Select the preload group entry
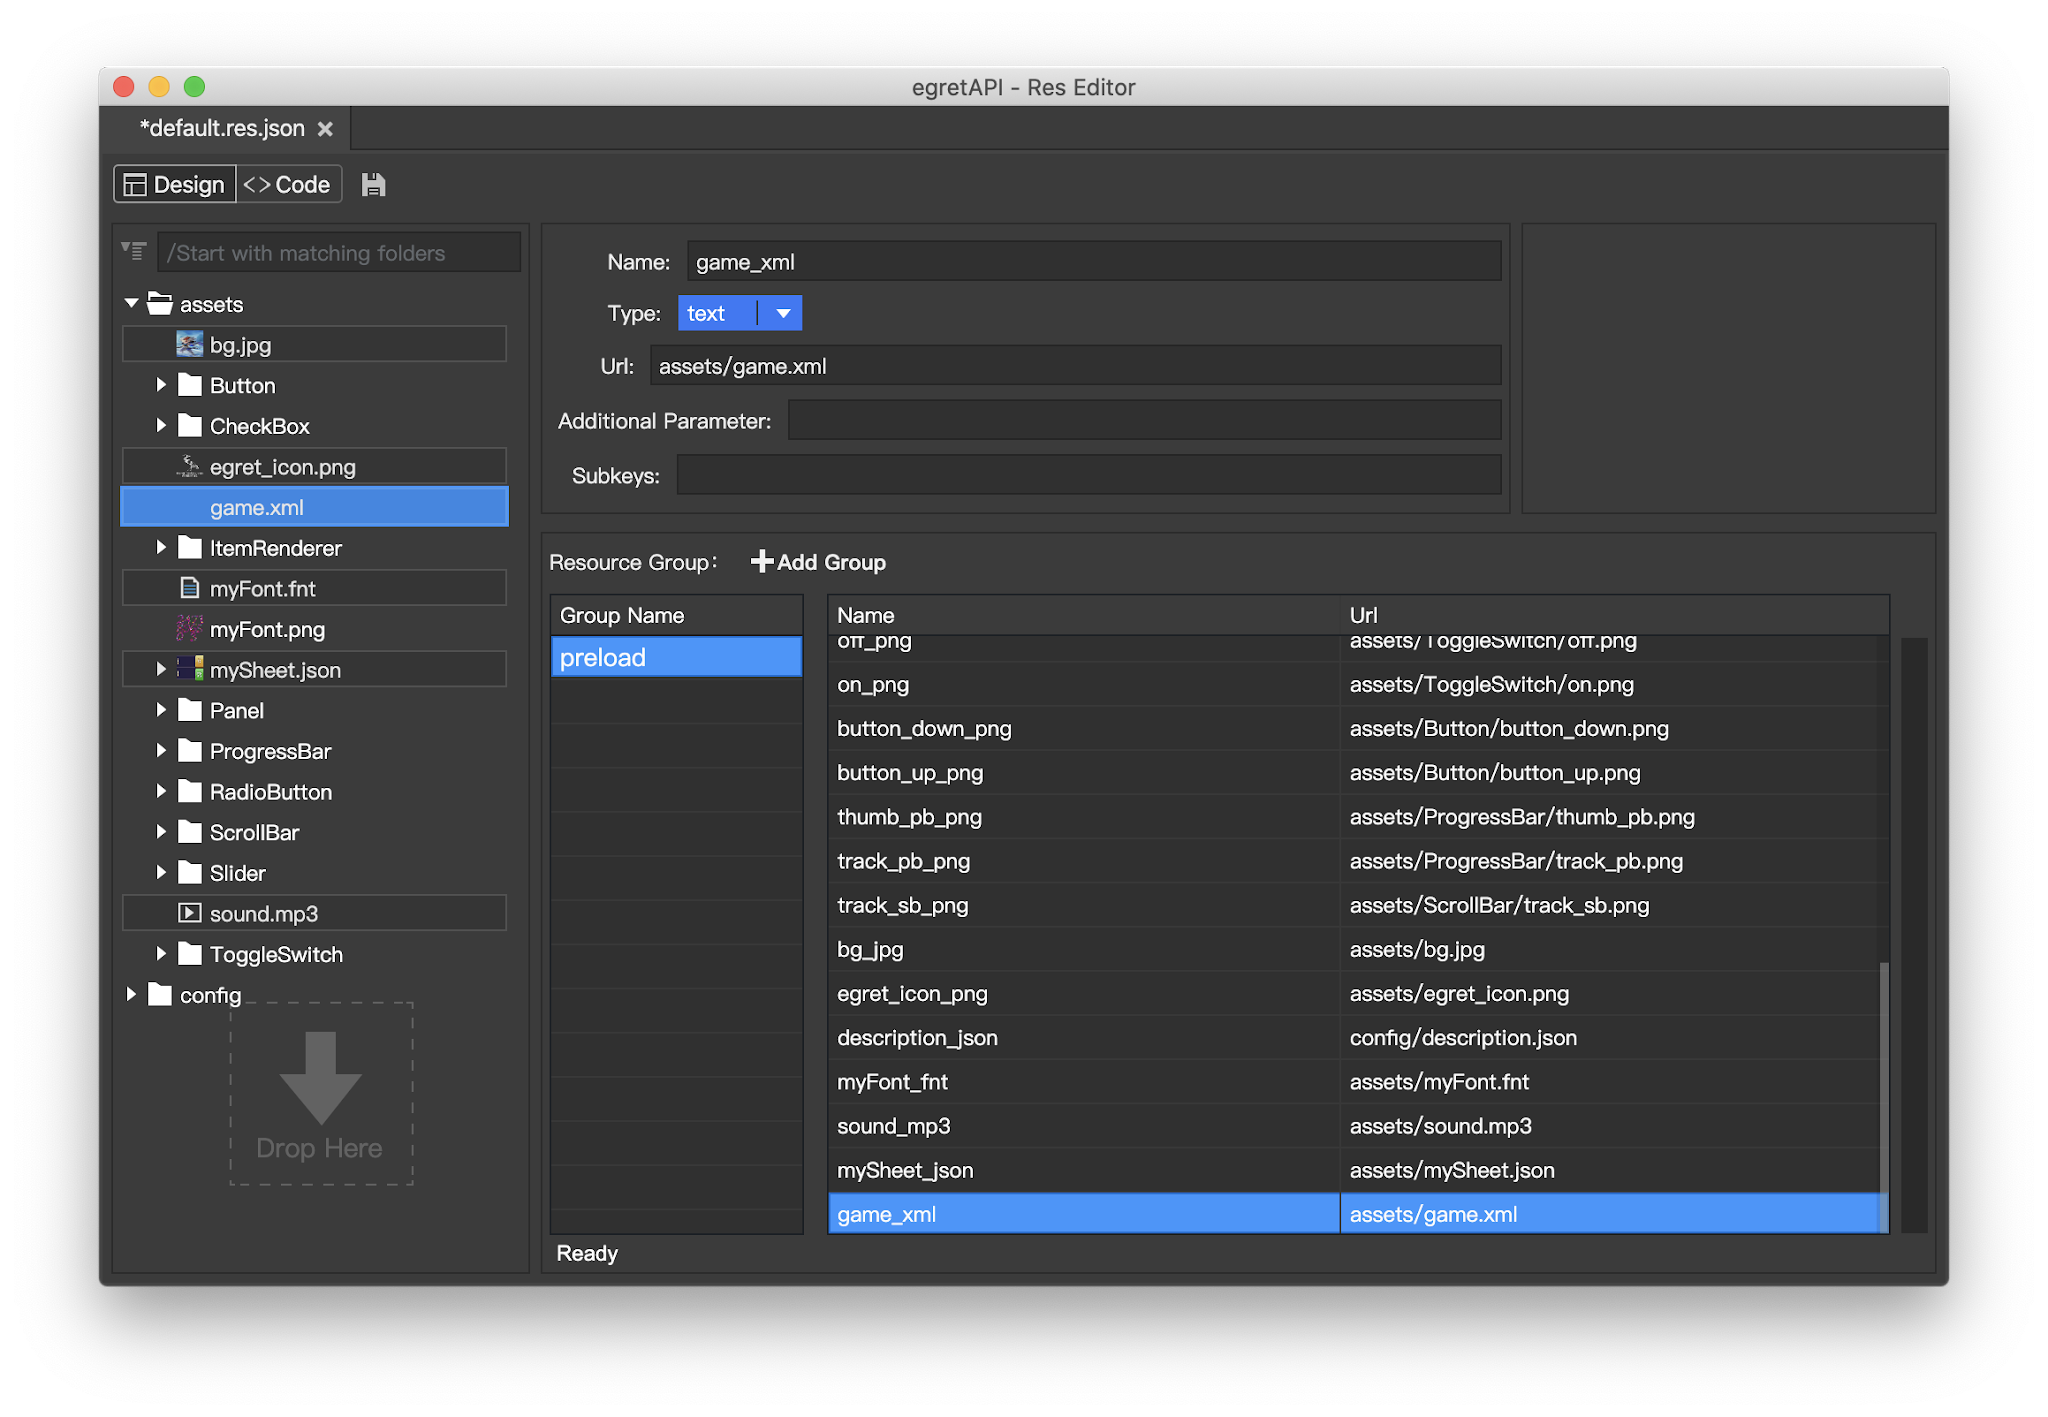 676,656
